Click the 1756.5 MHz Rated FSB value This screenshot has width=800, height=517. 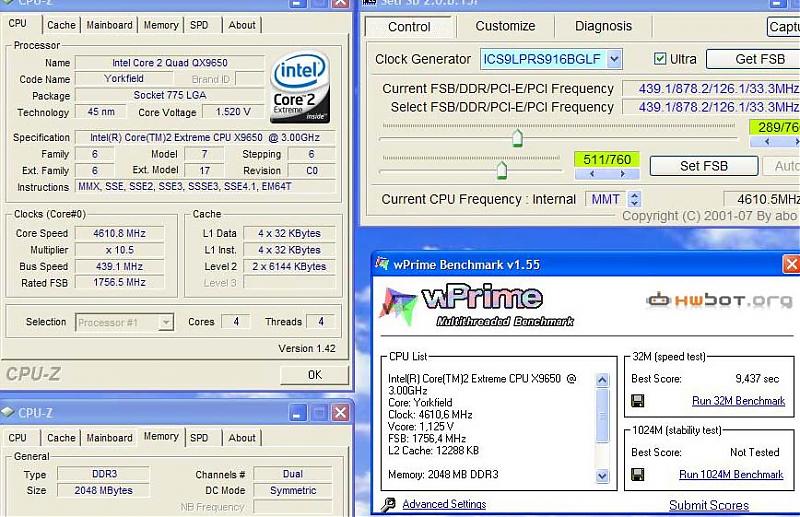pos(119,282)
